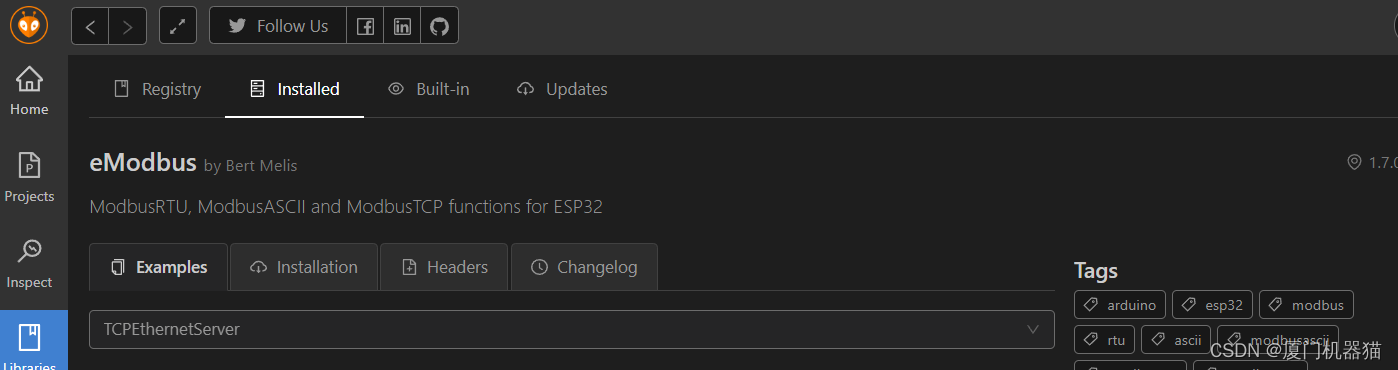This screenshot has width=1398, height=370.
Task: Open the GitHub icon link
Action: [439, 26]
